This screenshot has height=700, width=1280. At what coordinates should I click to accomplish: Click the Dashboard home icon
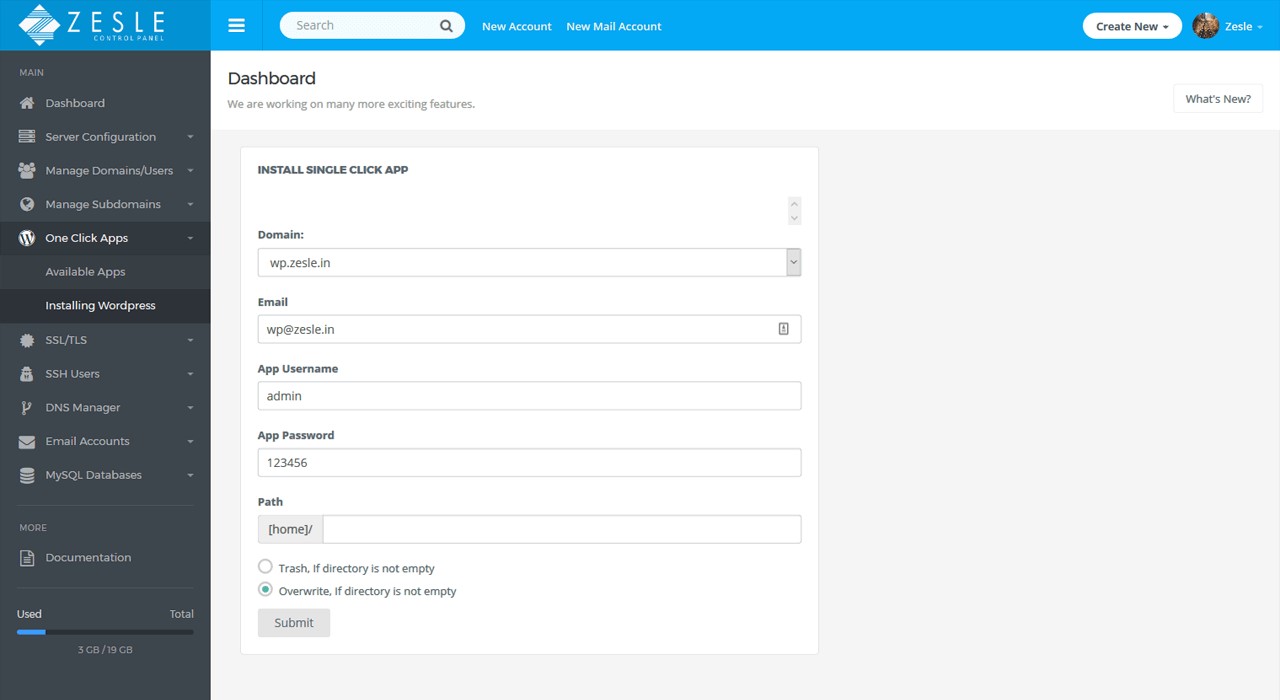click(x=27, y=103)
